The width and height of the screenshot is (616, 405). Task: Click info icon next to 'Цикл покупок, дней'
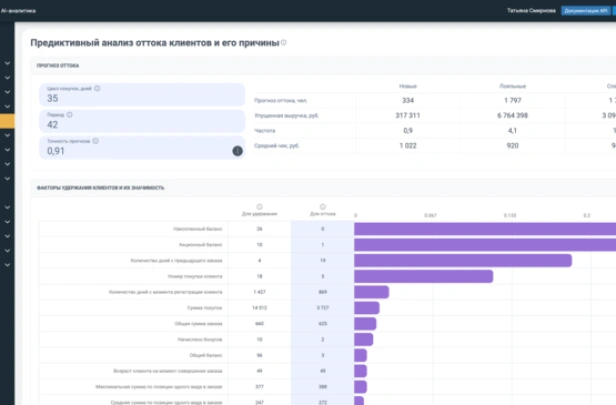pos(97,88)
